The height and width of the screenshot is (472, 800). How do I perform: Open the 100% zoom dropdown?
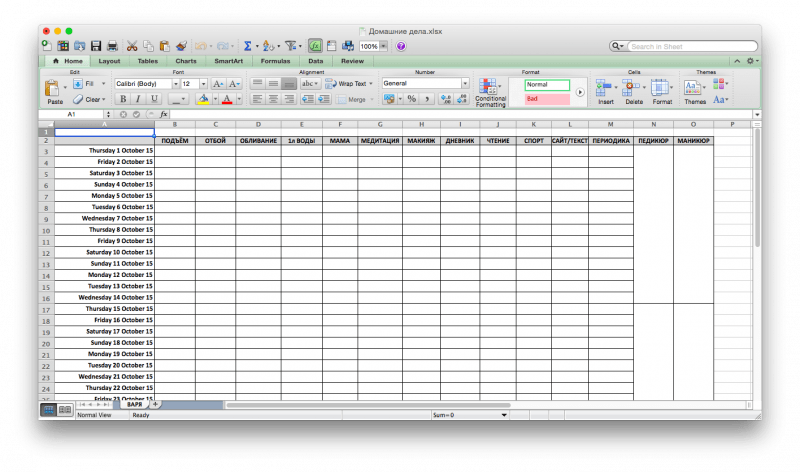(x=385, y=46)
